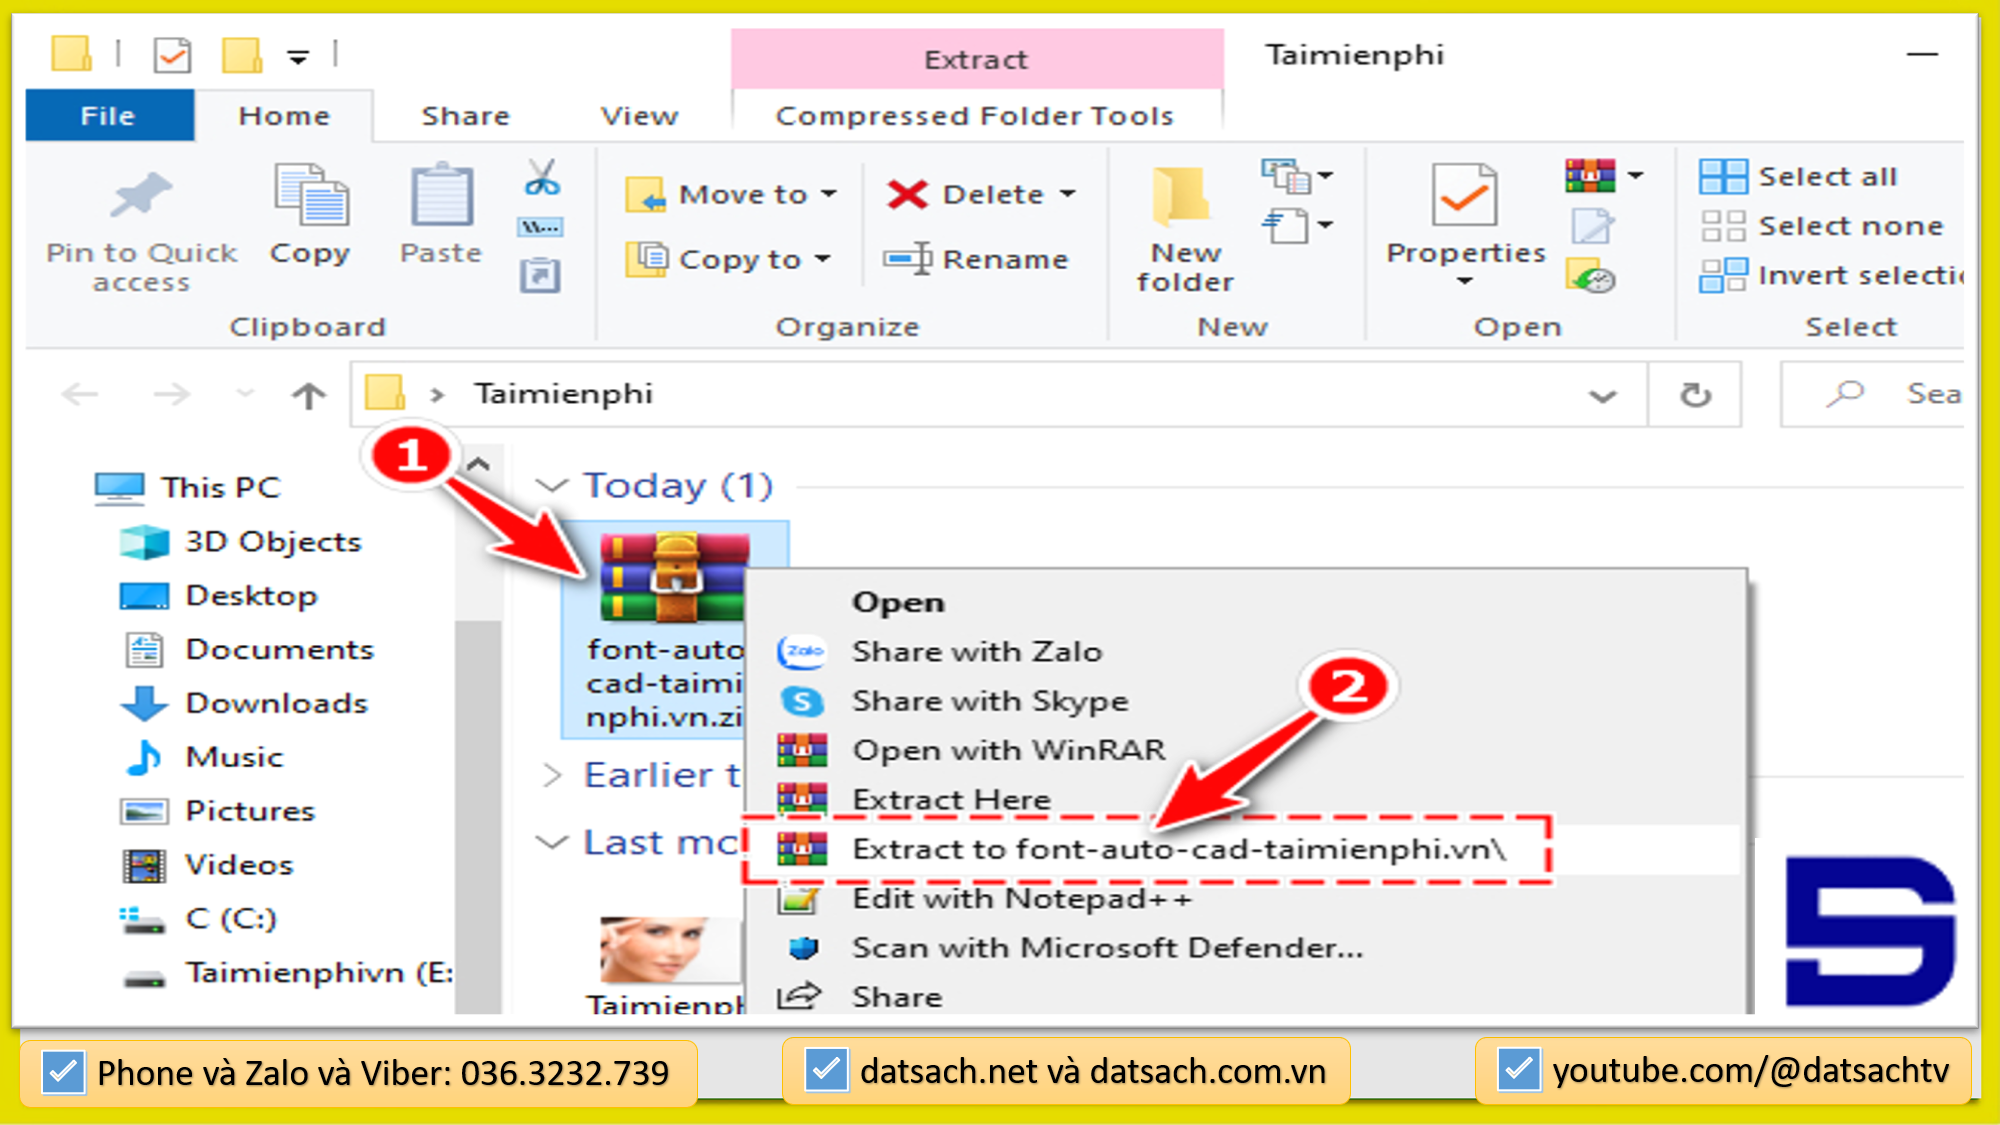Expand the Move to dropdown
Screen dimensions: 2000x1125
click(829, 194)
